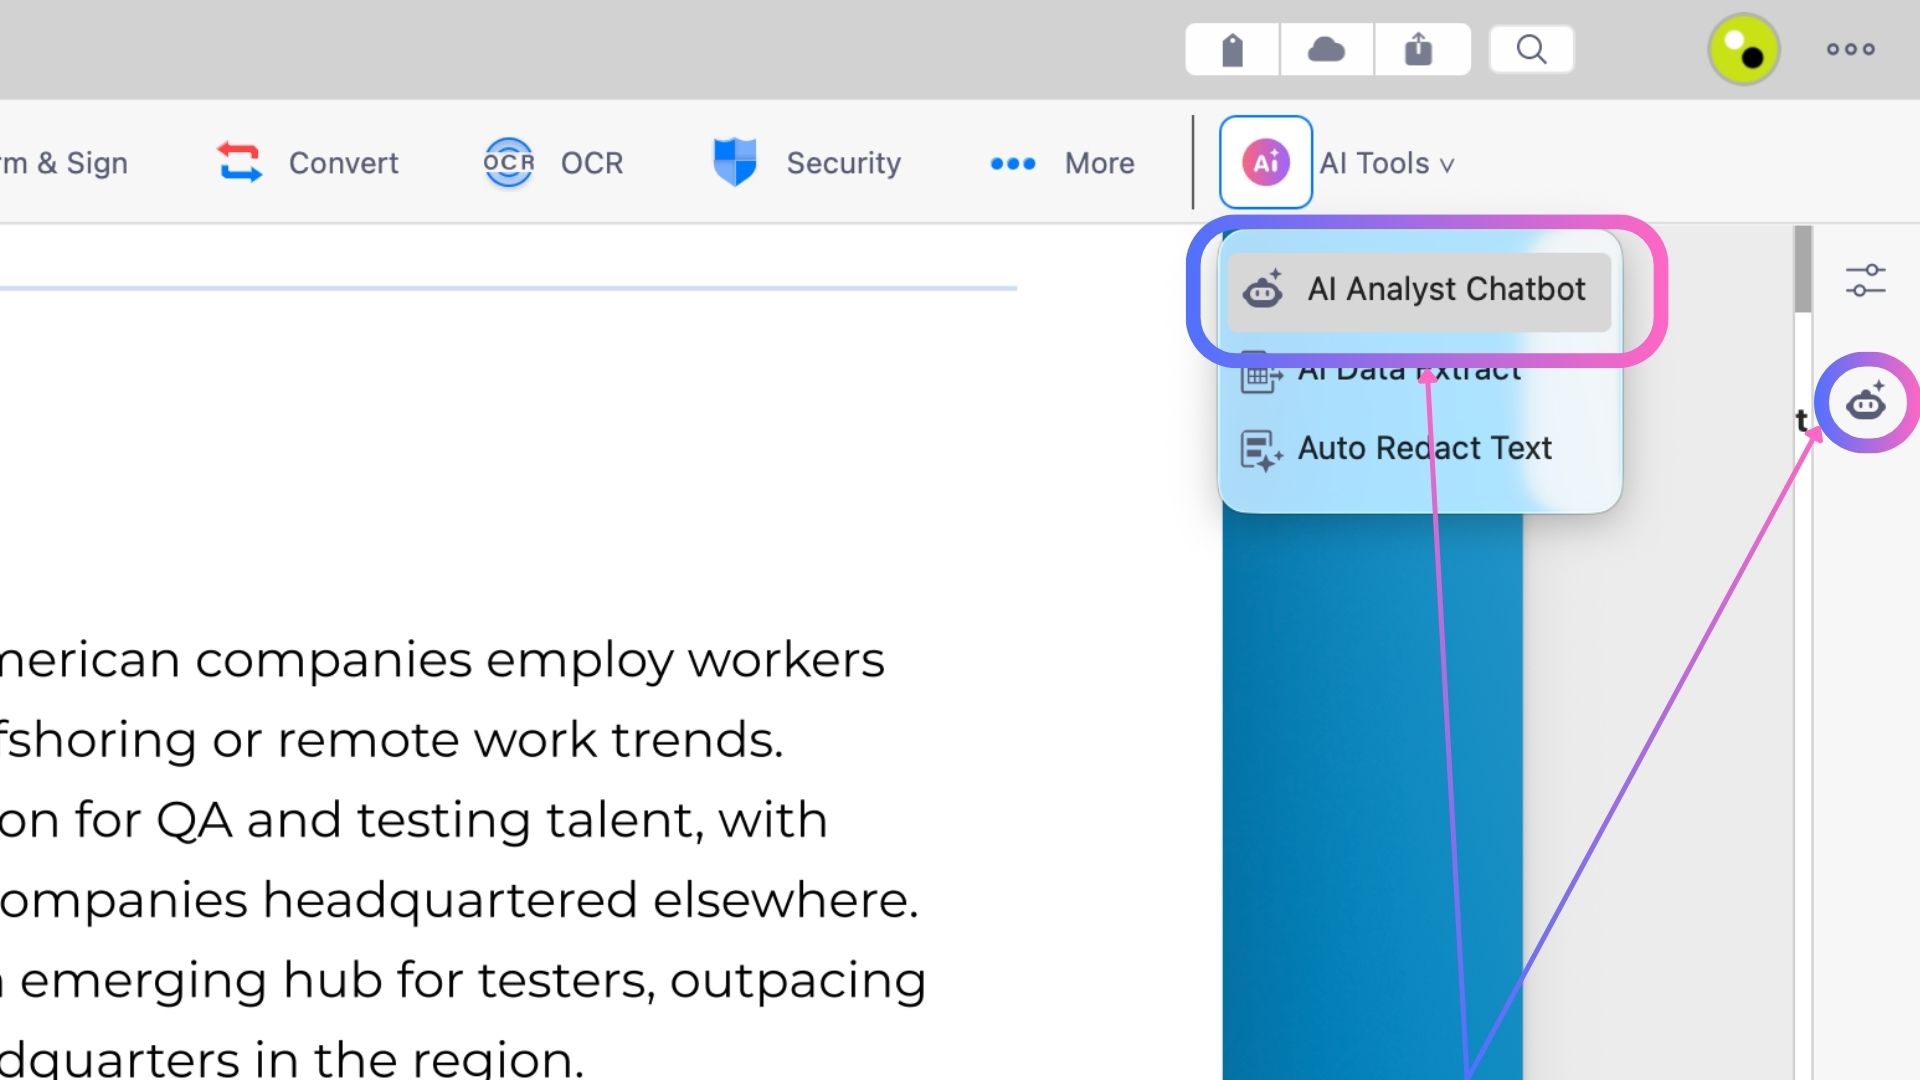Image resolution: width=1920 pixels, height=1080 pixels.
Task: Click text 'fshoring or remote work trends.'
Action: [392, 741]
